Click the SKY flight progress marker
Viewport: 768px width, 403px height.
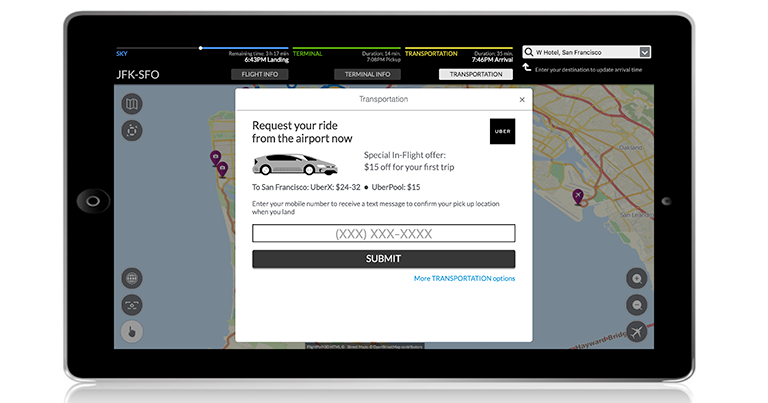pos(200,48)
